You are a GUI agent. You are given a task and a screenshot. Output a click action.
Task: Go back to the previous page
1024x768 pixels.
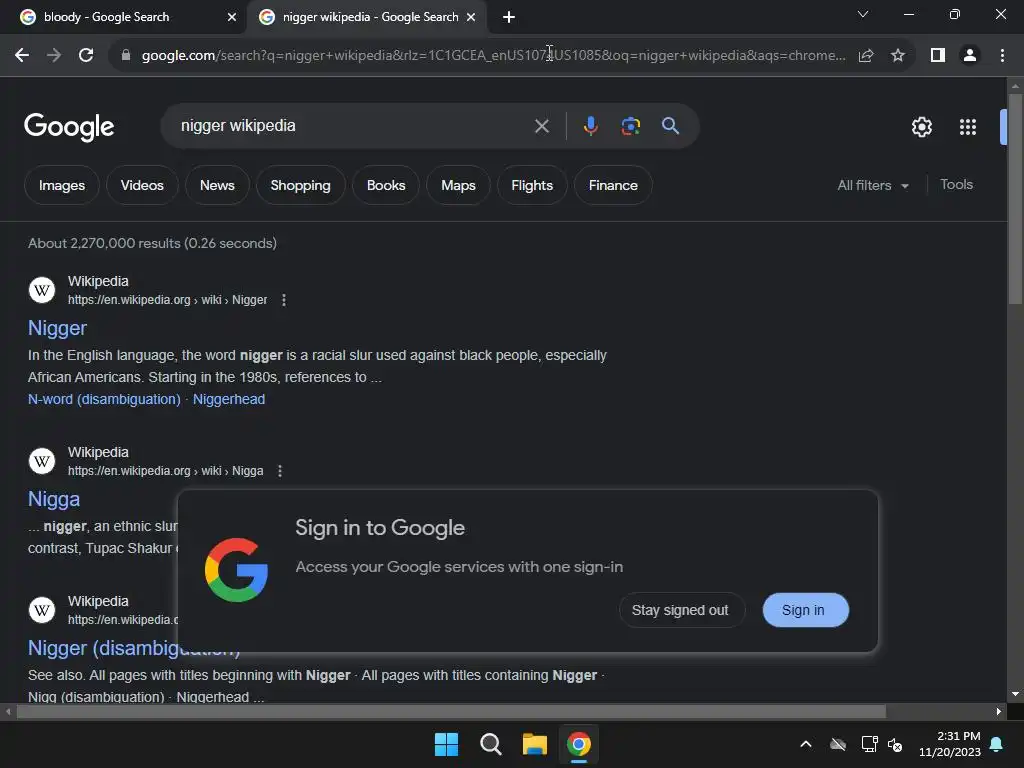(22, 56)
